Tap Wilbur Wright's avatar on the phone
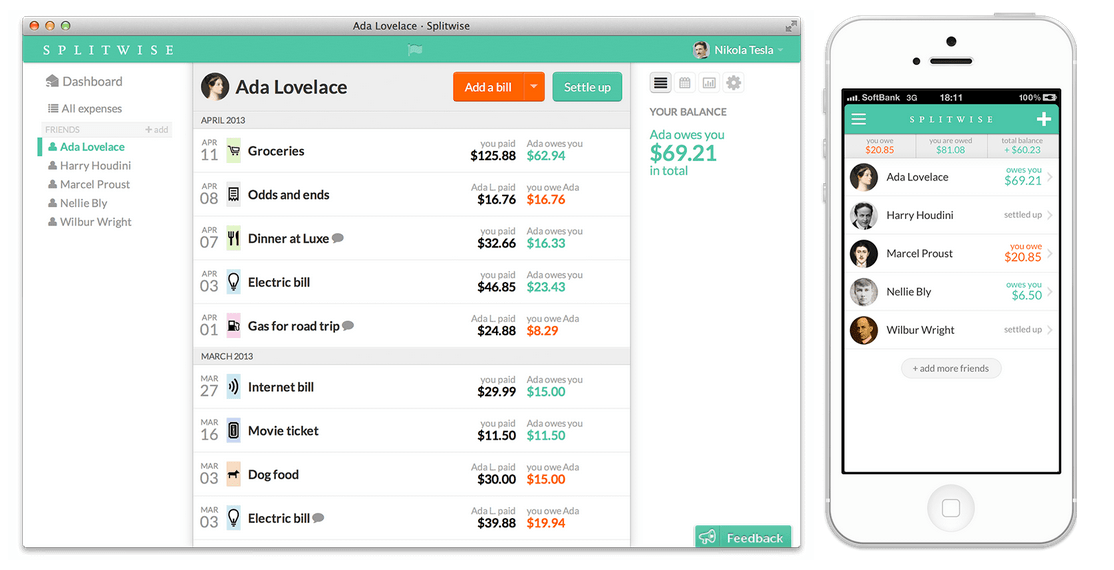 [x=864, y=330]
